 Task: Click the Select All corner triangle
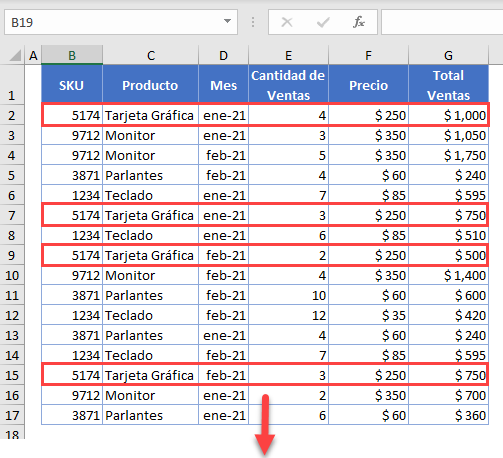coord(14,55)
